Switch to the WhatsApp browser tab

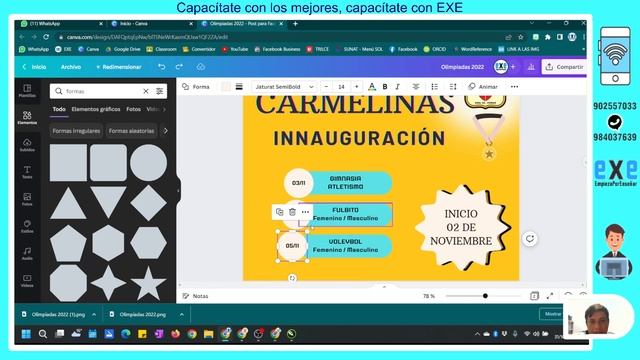[61, 24]
